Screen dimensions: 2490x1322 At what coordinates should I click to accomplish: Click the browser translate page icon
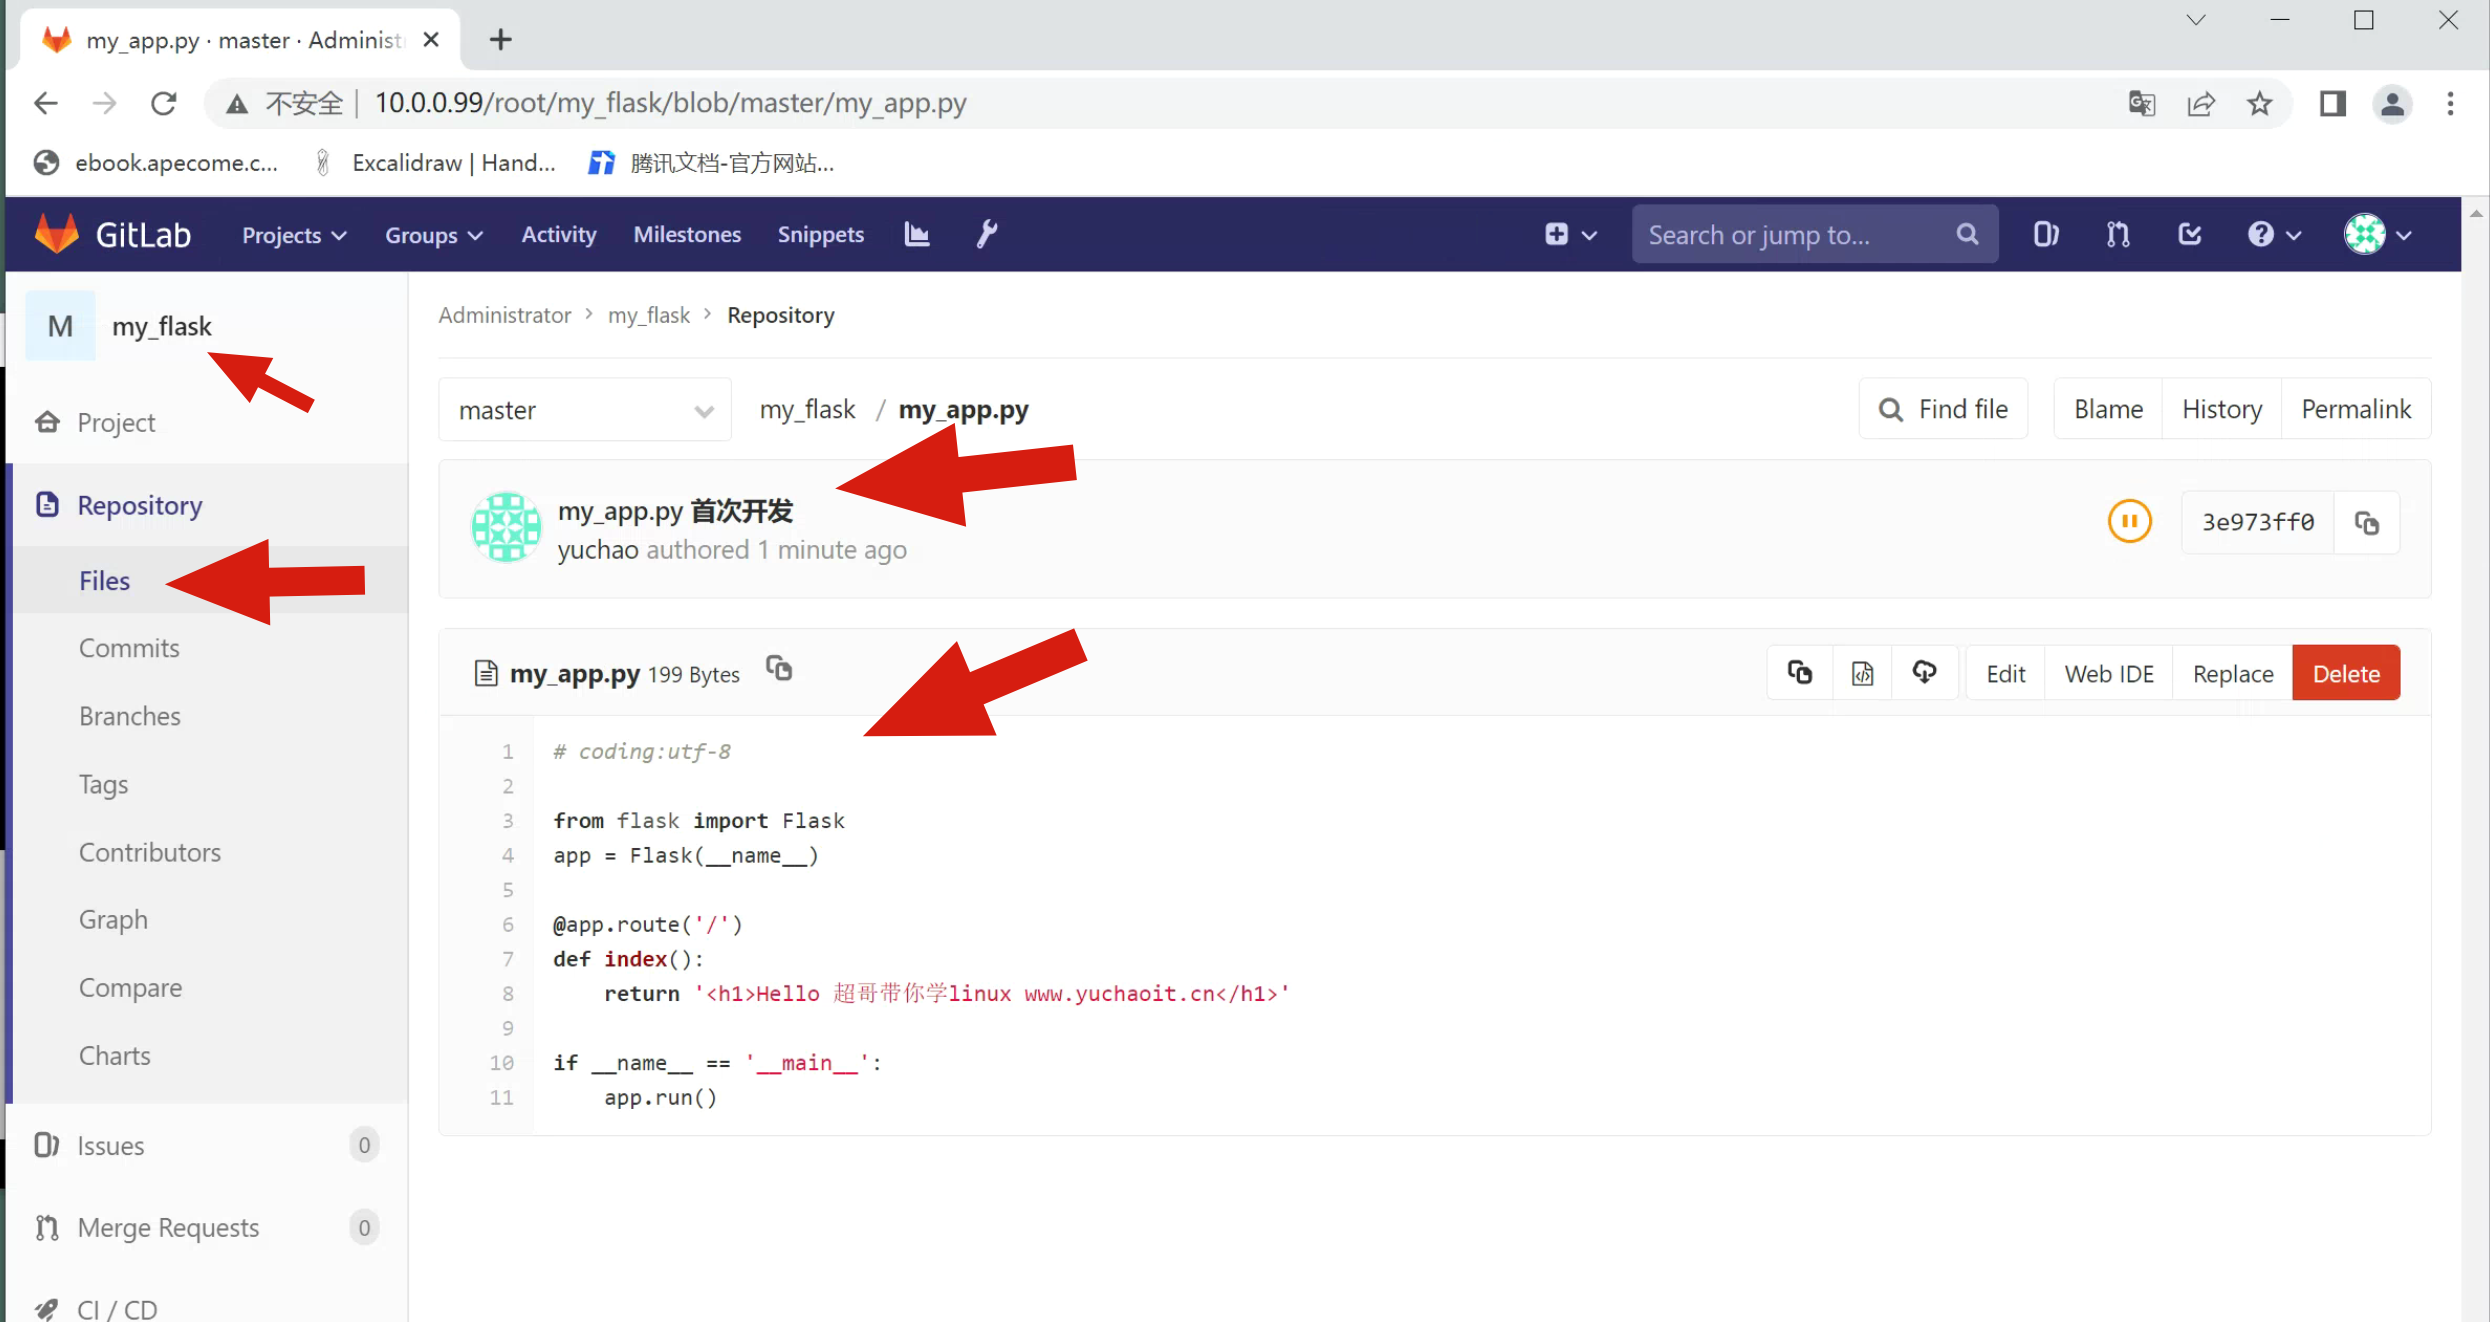click(2141, 103)
